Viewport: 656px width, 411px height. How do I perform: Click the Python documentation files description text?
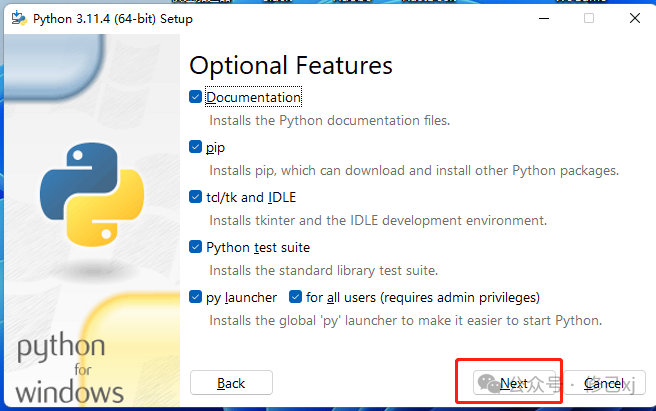click(329, 121)
